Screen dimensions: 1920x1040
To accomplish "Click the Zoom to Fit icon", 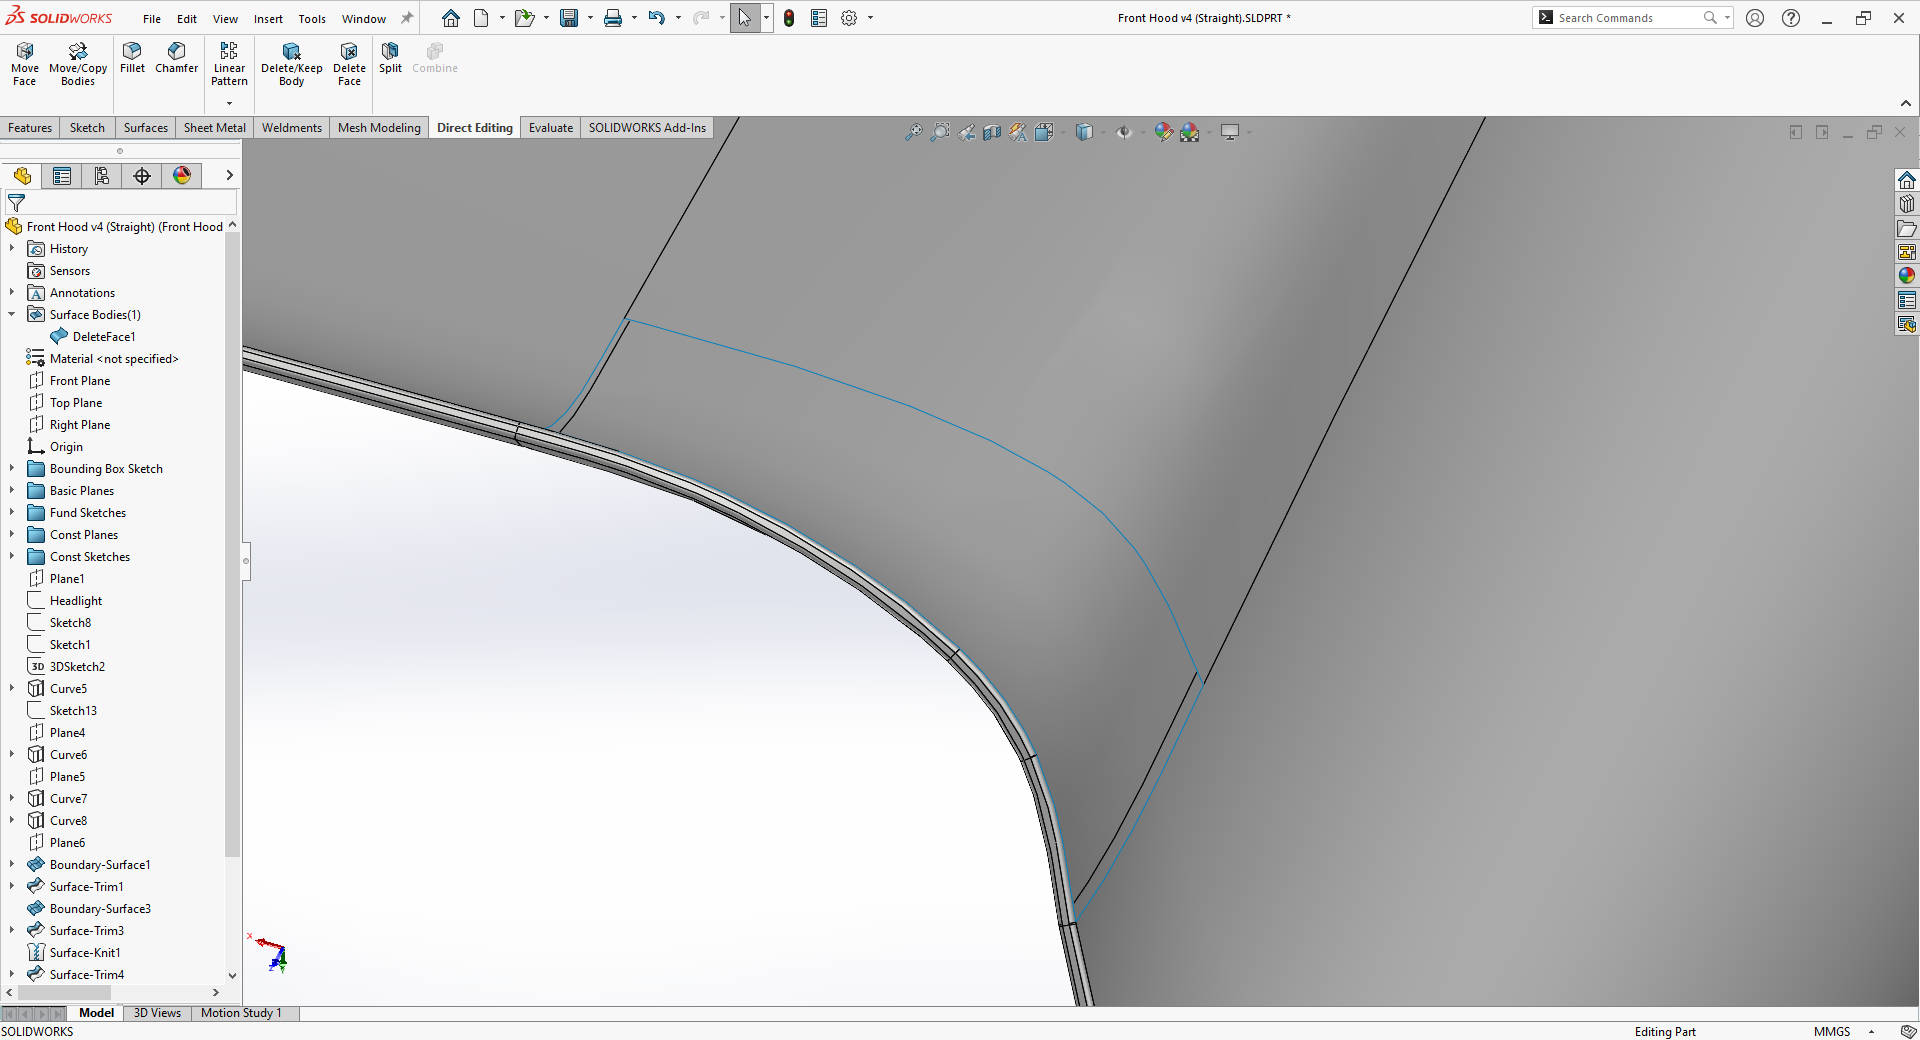I will 913,131.
